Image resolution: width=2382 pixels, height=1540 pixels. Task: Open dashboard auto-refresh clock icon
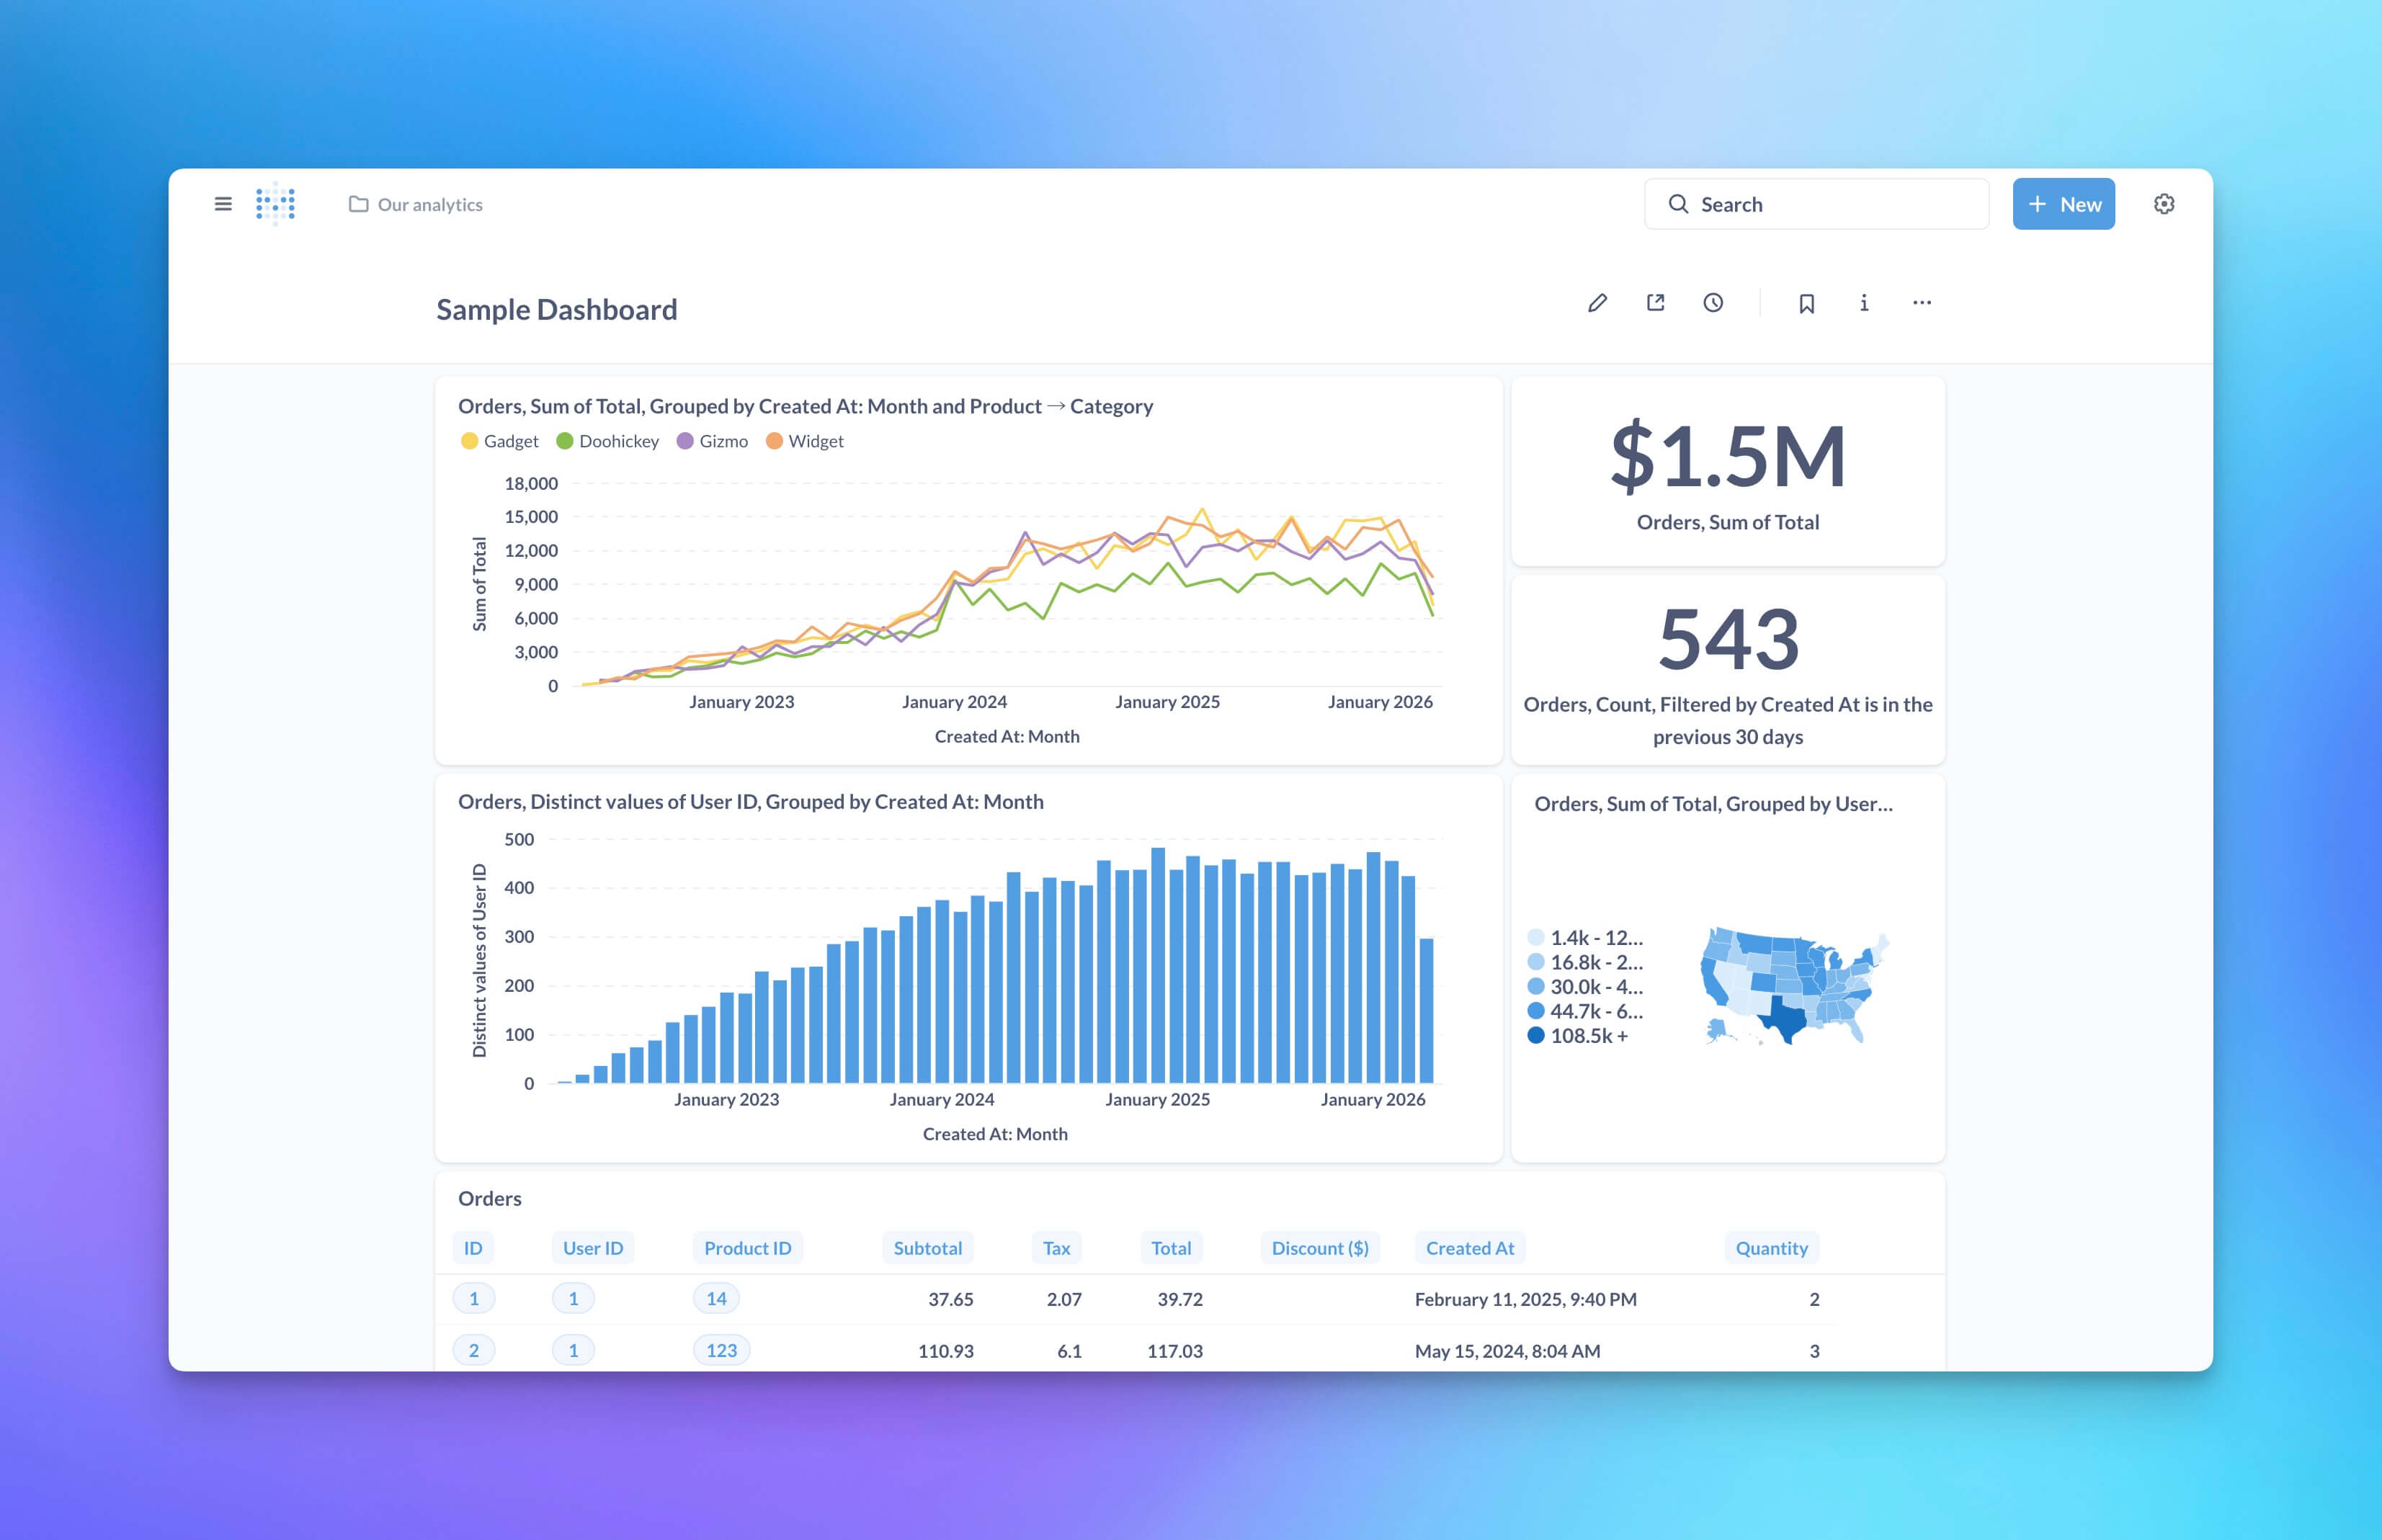pos(1713,303)
